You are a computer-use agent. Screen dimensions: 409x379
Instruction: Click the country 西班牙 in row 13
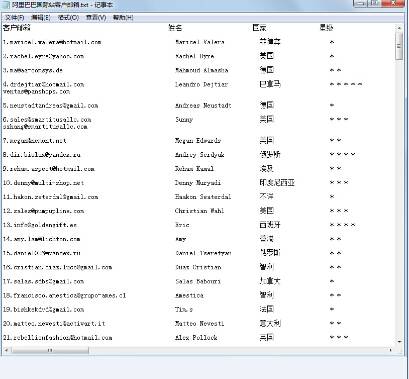(270, 225)
